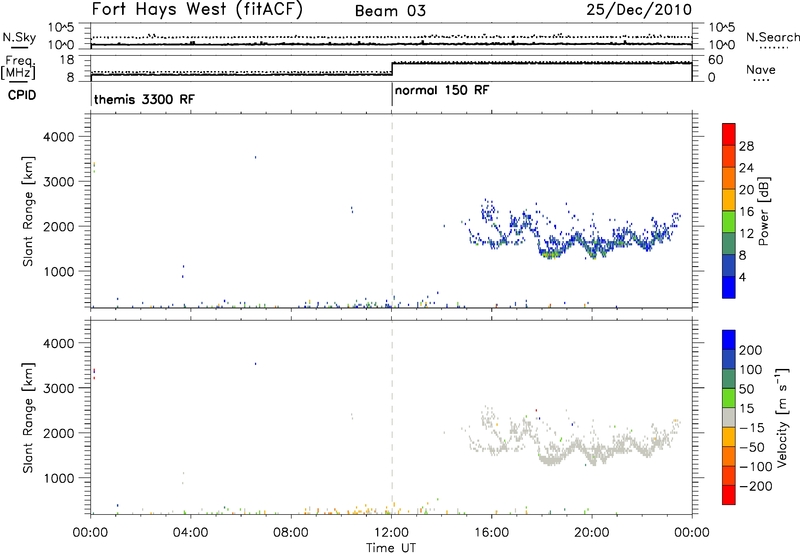Viewport: 800px width, 554px height.
Task: Click the '18' frequency axis tick label
Action: [67, 60]
